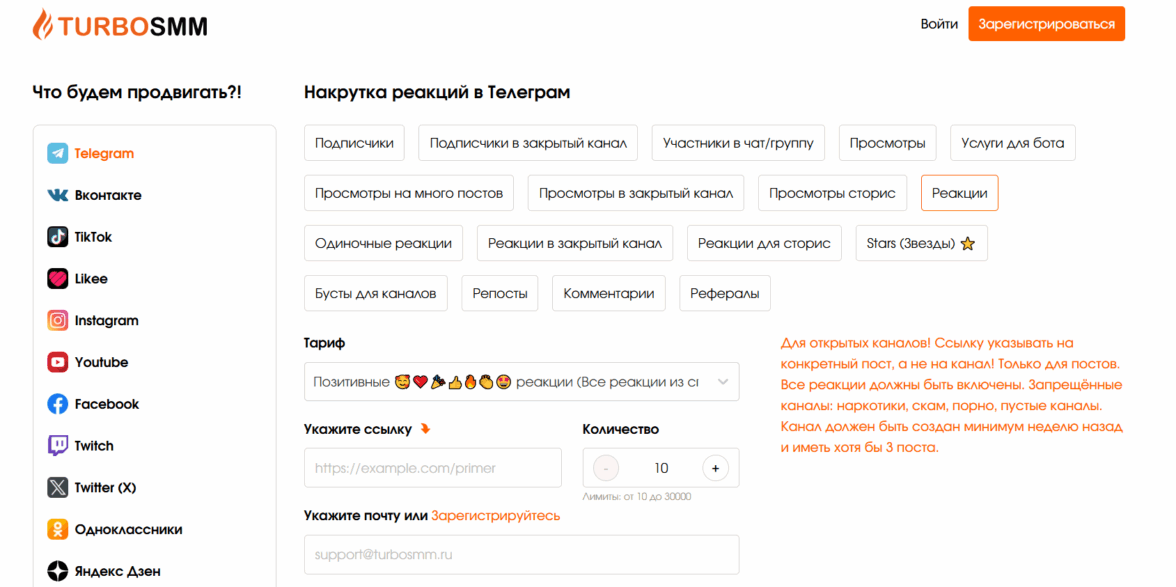Click the TikTok icon in sidebar
The image size is (1176, 587).
tap(58, 237)
